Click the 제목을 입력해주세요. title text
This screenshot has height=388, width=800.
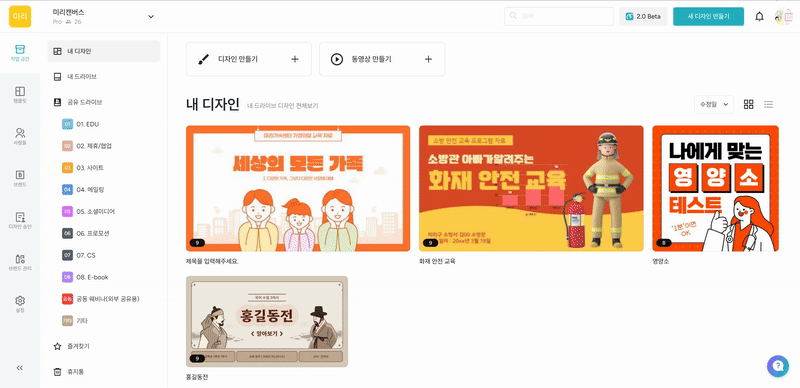[213, 261]
